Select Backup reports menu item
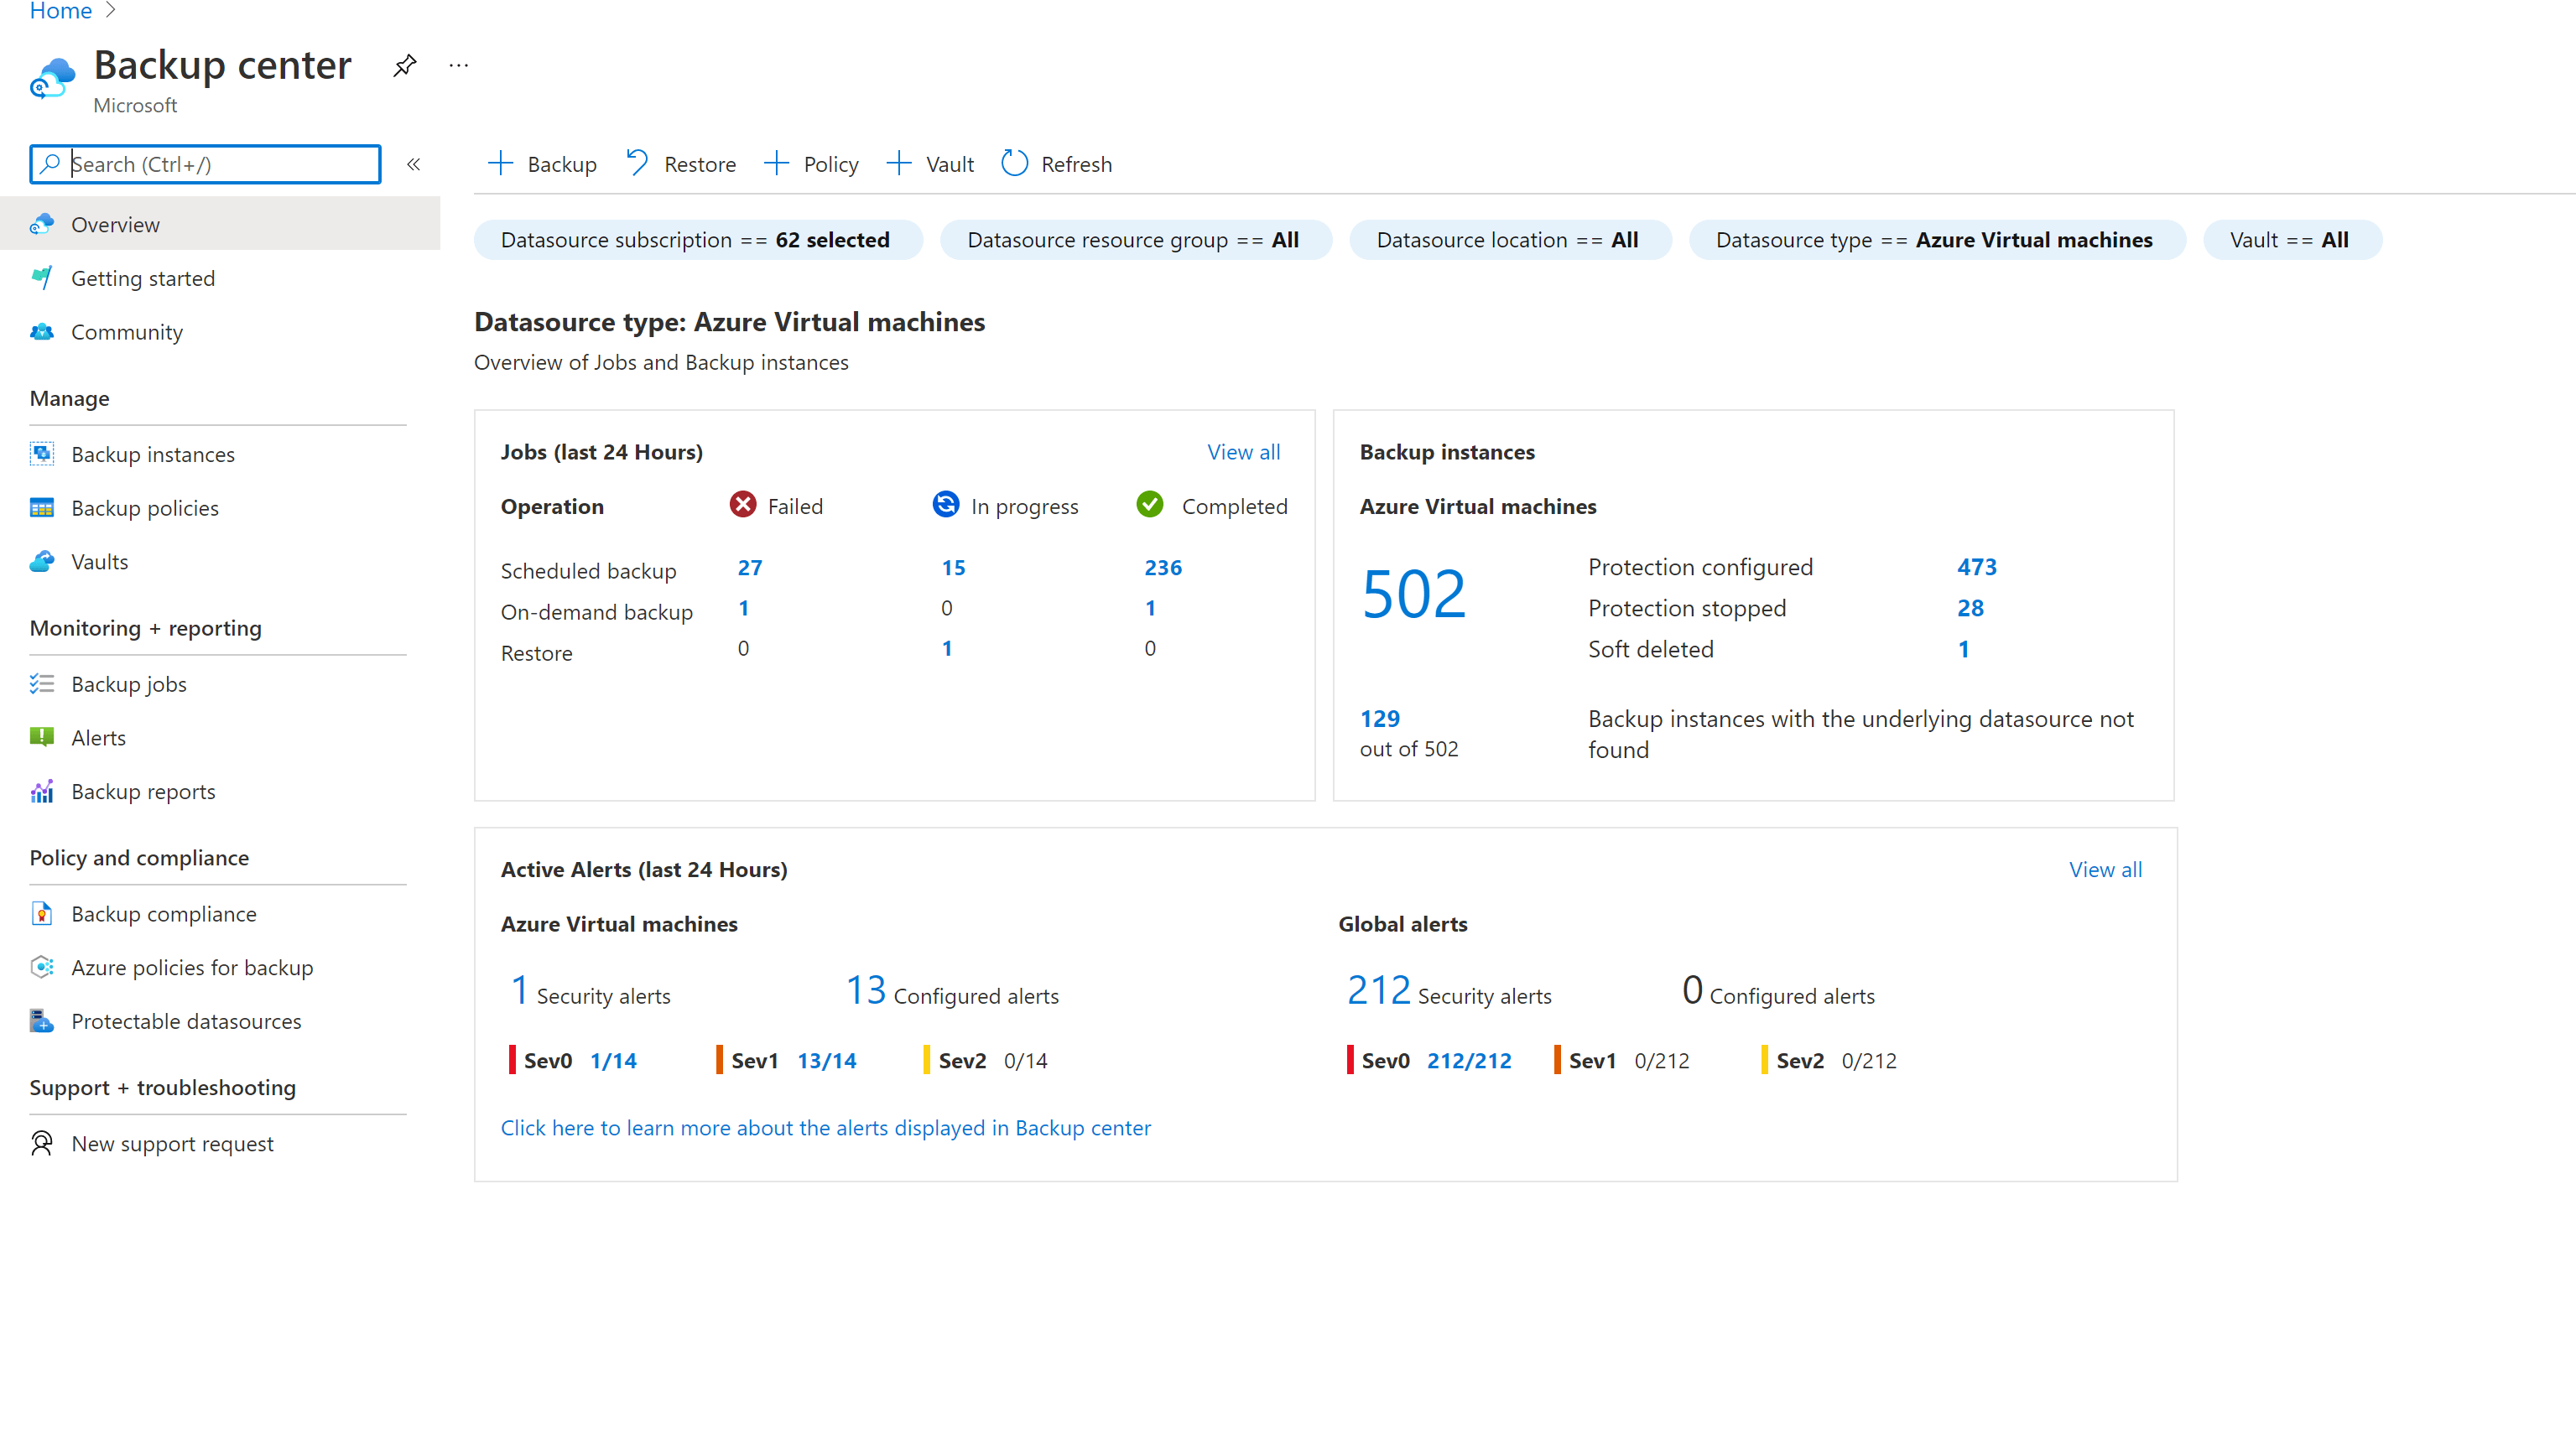Image resolution: width=2576 pixels, height=1449 pixels. (x=142, y=789)
